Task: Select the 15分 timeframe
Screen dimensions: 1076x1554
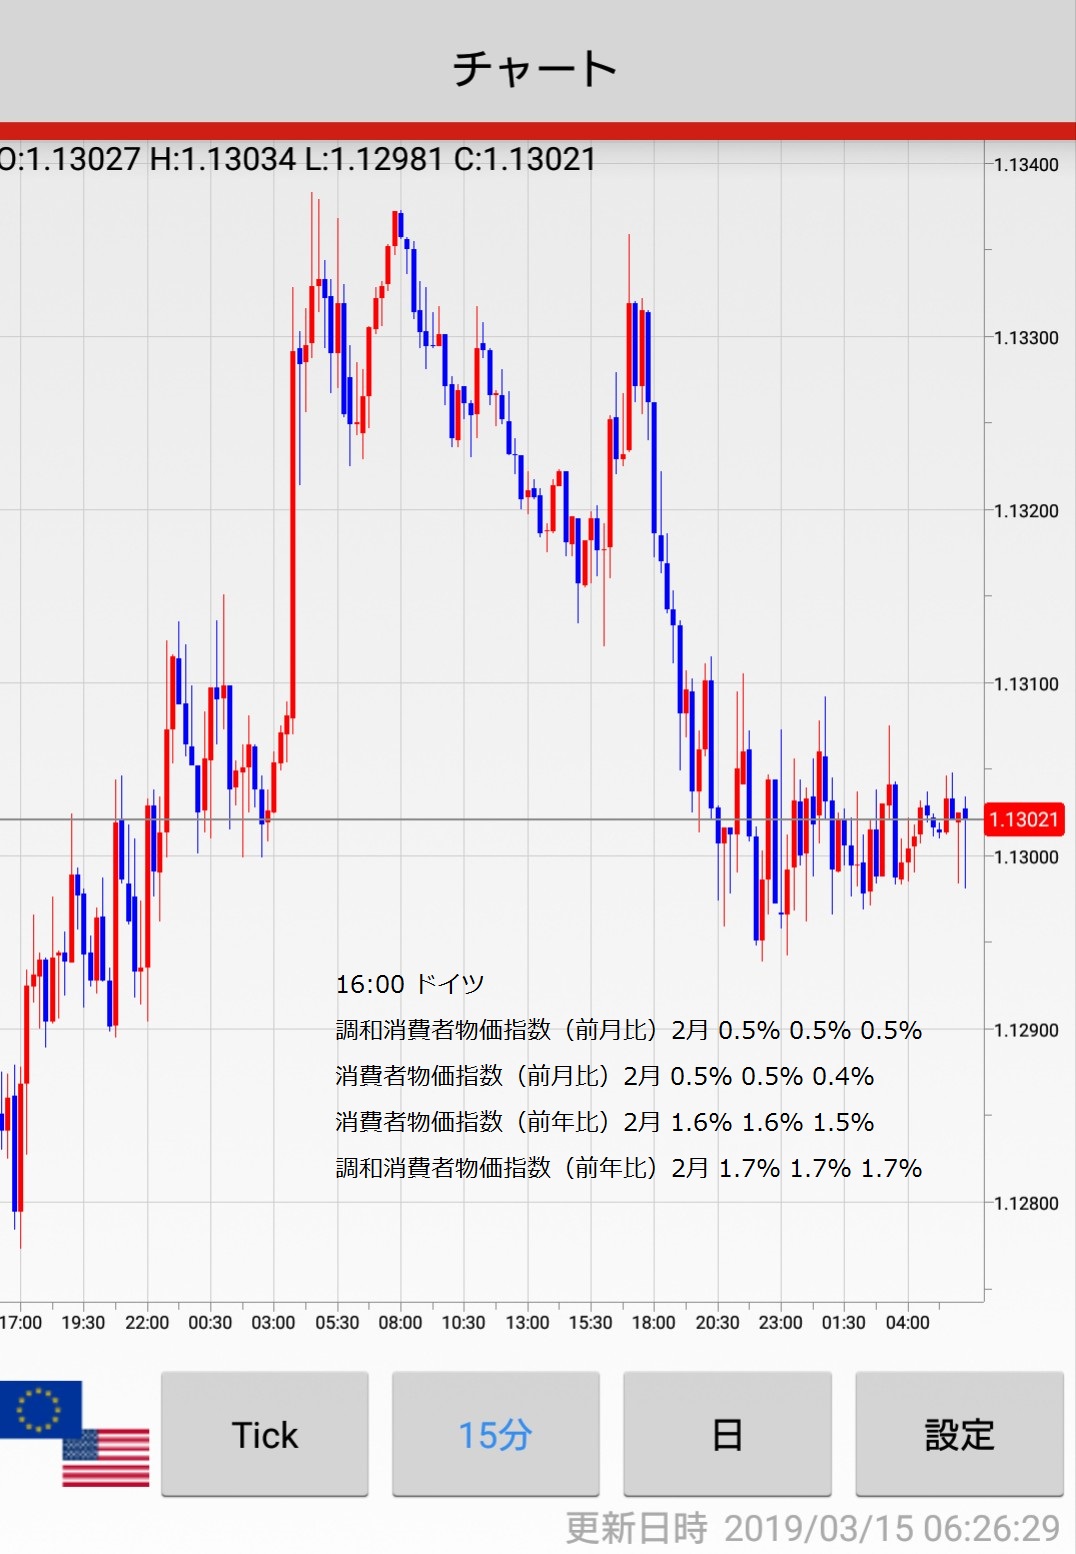Action: [x=495, y=1434]
